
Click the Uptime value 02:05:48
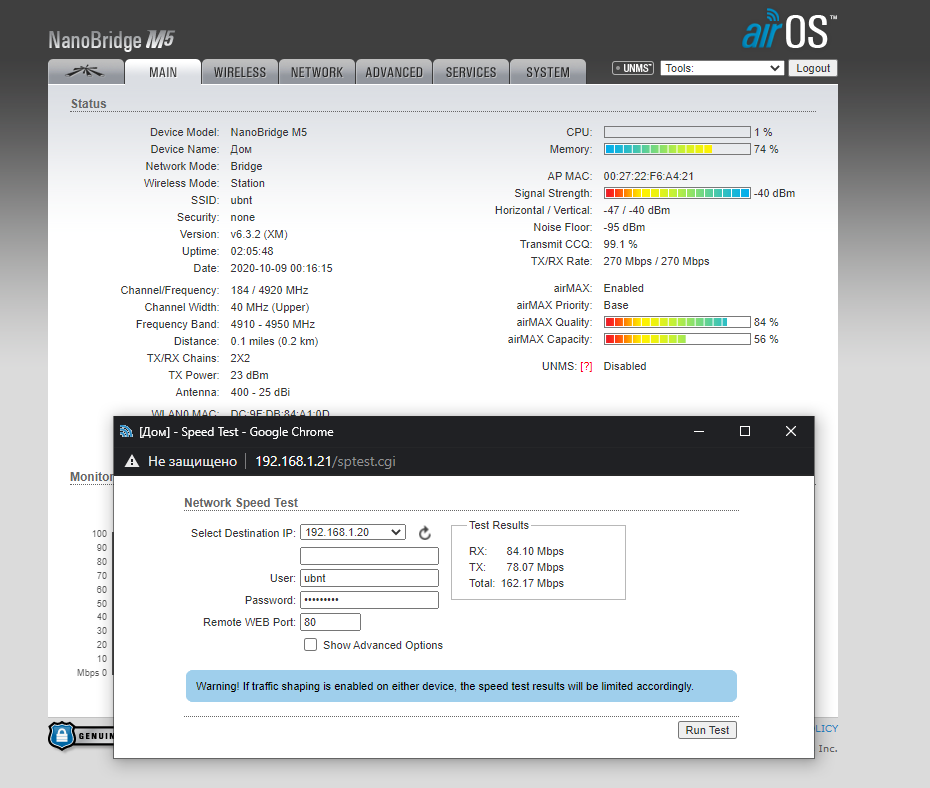[252, 251]
